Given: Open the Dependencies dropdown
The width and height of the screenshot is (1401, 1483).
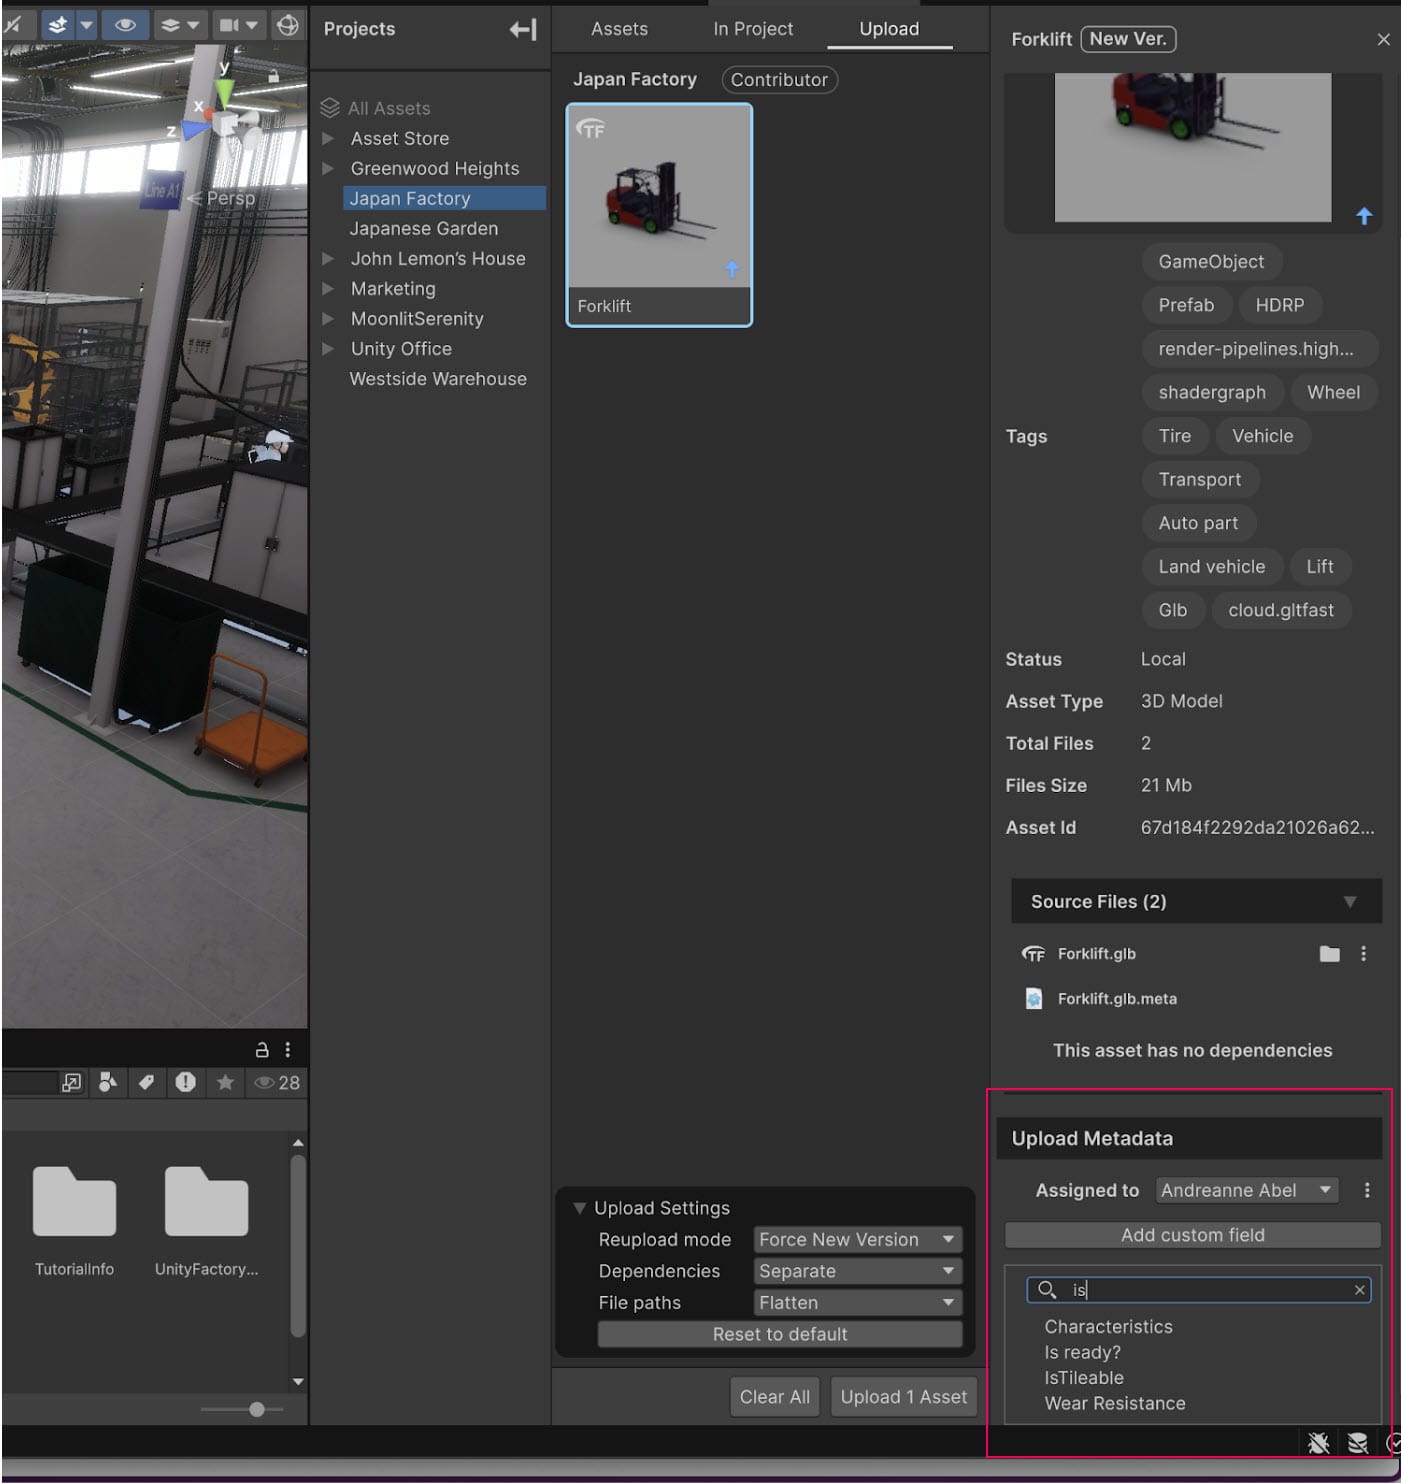Looking at the screenshot, I should 858,1271.
